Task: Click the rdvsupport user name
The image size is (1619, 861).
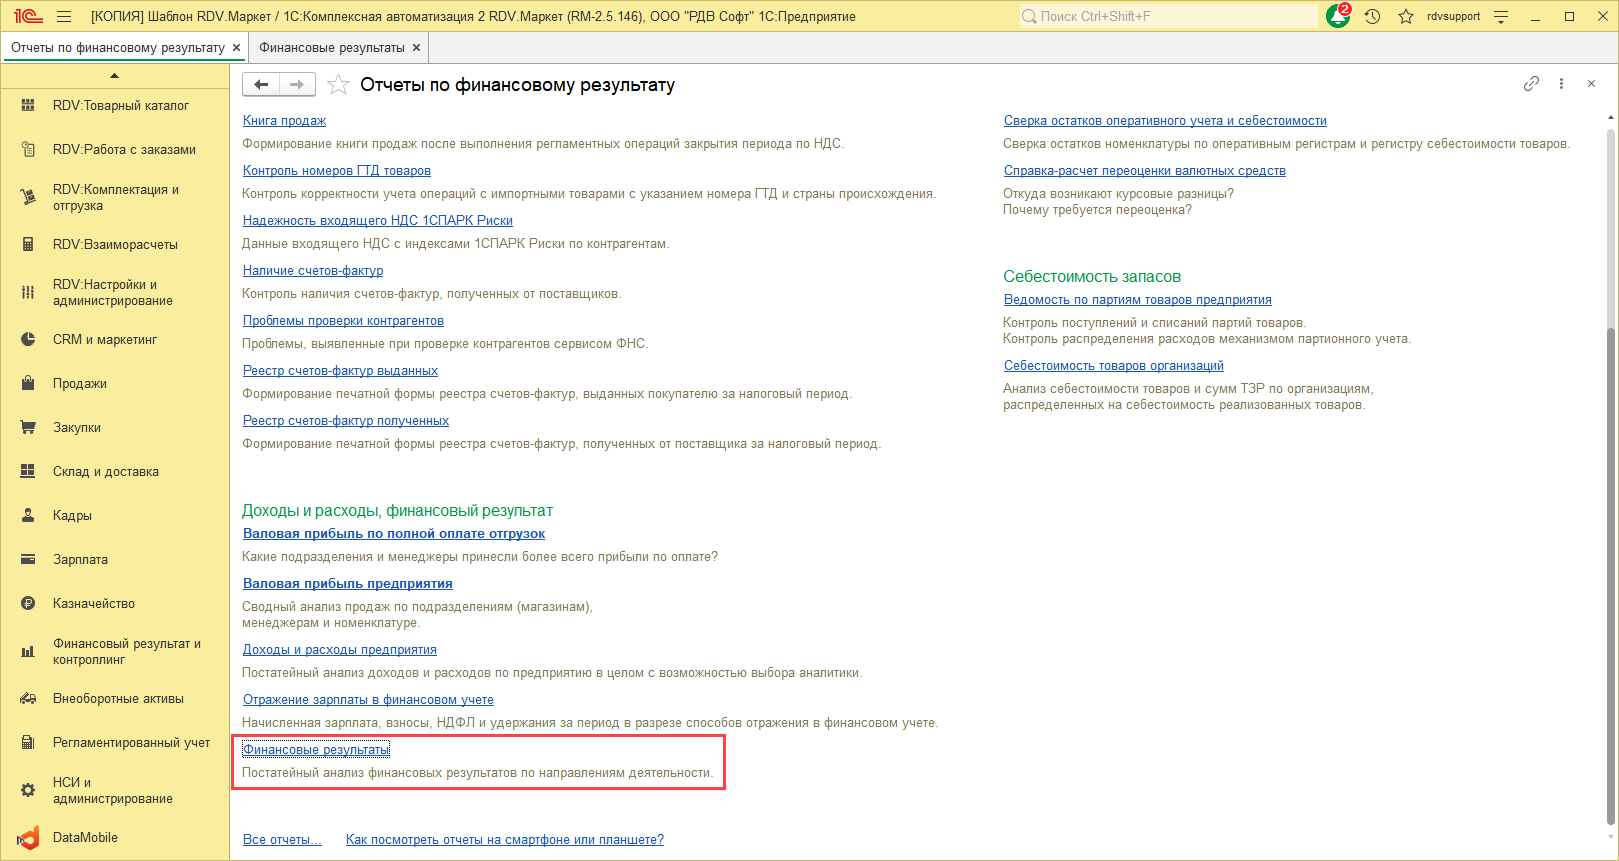Action: coord(1453,17)
